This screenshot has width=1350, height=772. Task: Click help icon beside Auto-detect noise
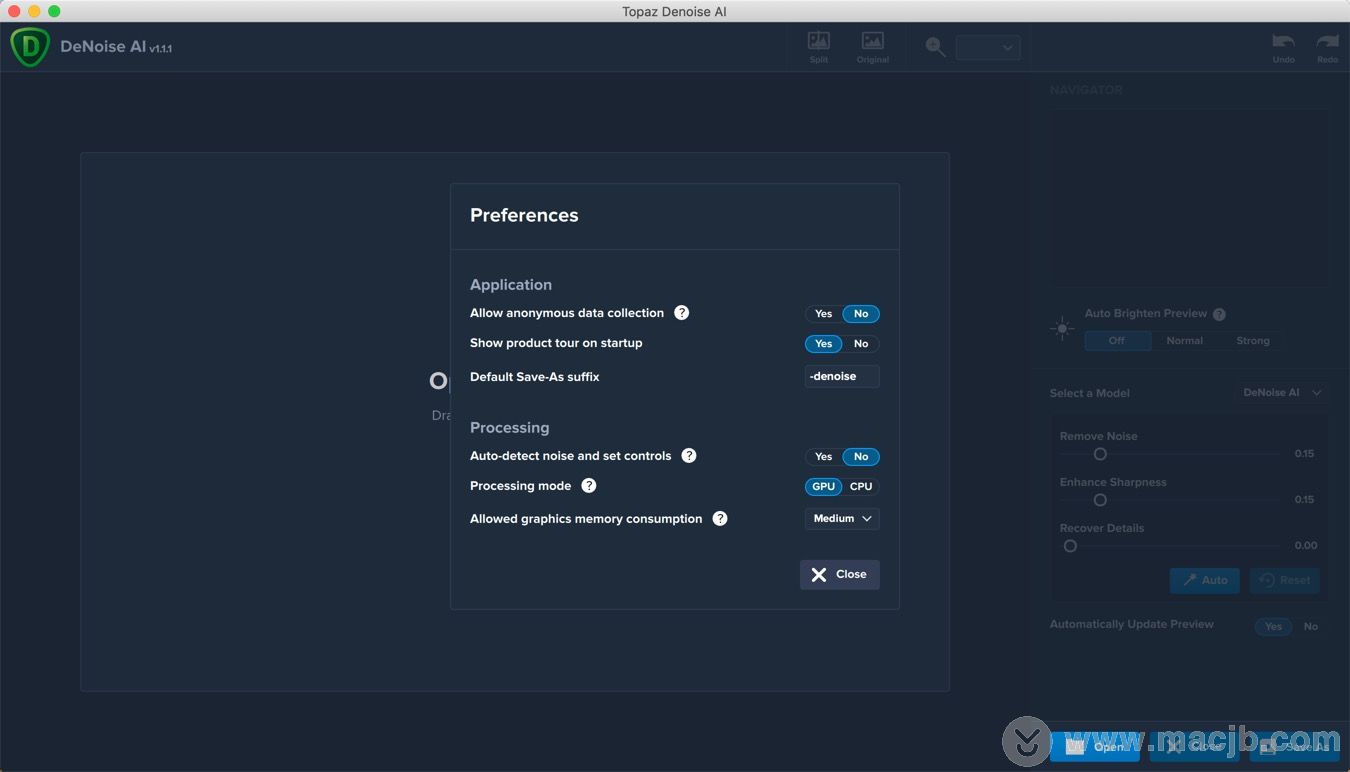coord(688,456)
